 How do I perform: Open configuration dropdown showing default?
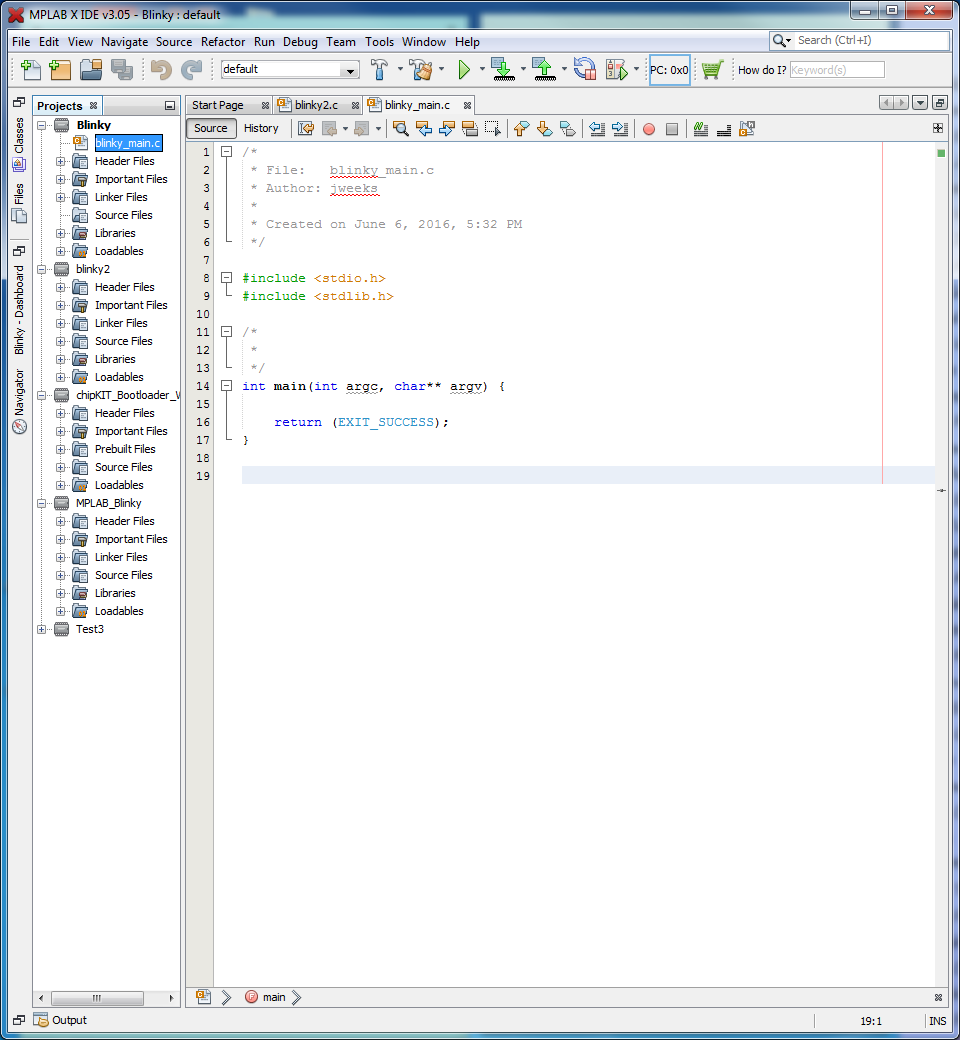click(x=290, y=69)
